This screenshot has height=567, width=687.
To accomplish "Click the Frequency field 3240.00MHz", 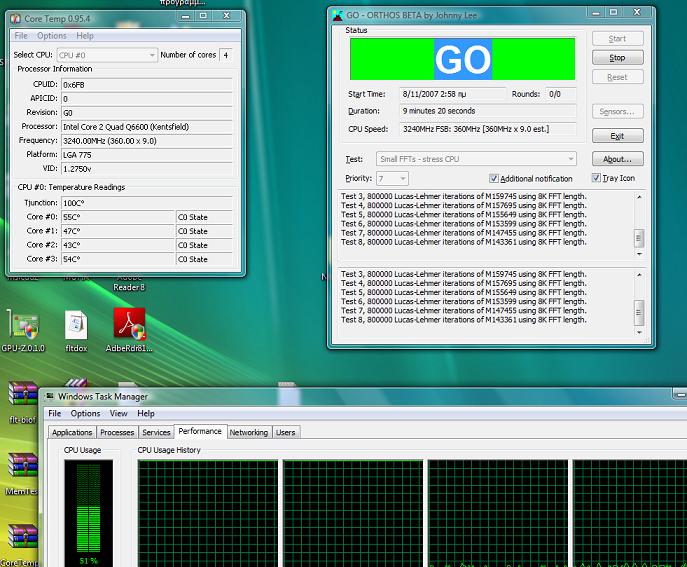I will [146, 141].
